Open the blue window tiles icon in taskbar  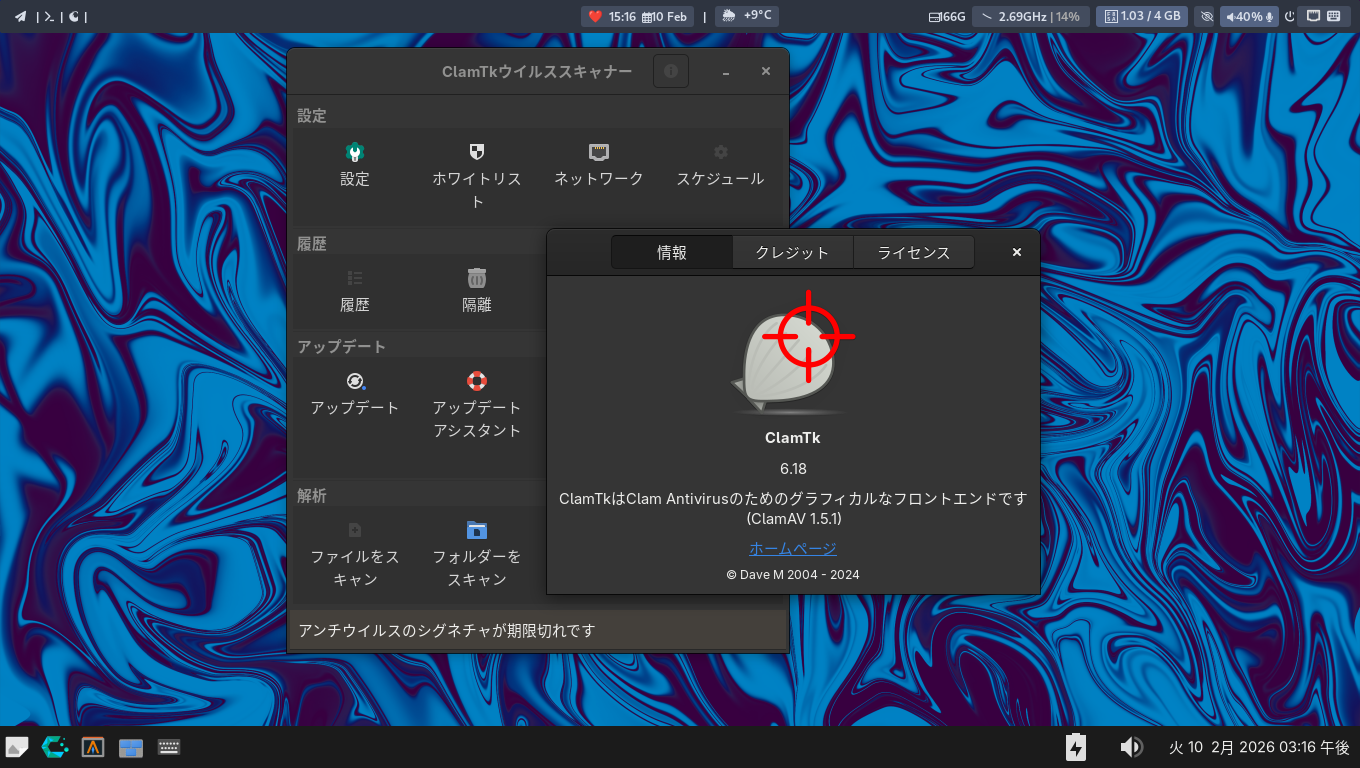point(131,747)
